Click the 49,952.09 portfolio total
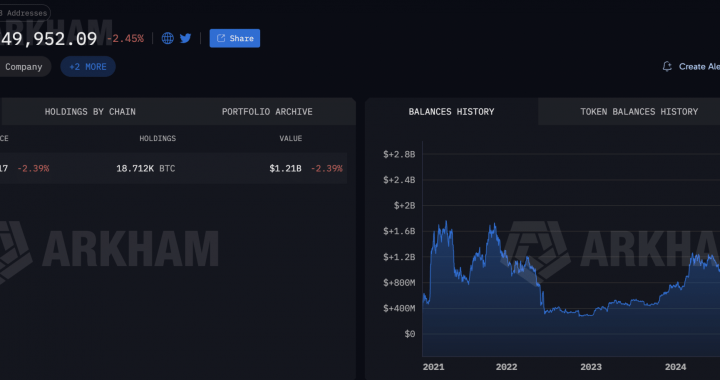Viewport: 720px width, 380px height. click(48, 39)
